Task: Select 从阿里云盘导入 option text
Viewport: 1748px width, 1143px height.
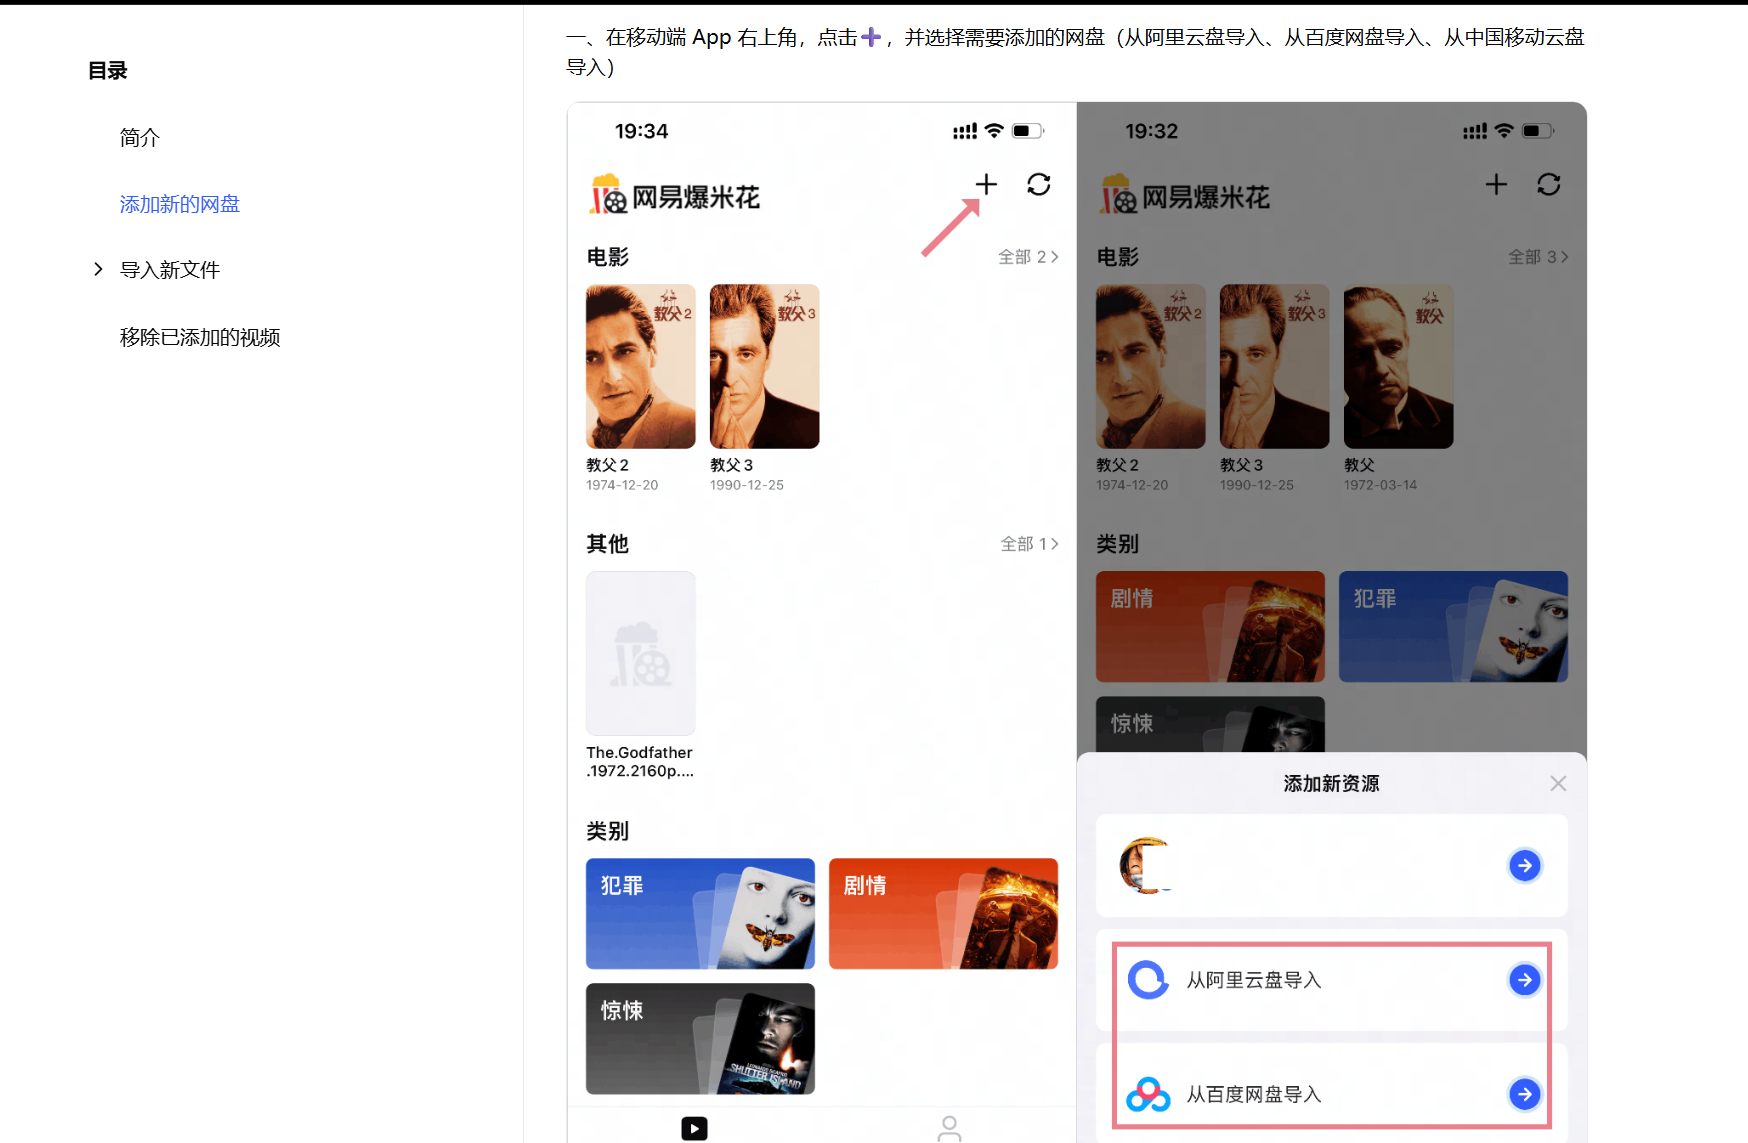Action: (1254, 980)
